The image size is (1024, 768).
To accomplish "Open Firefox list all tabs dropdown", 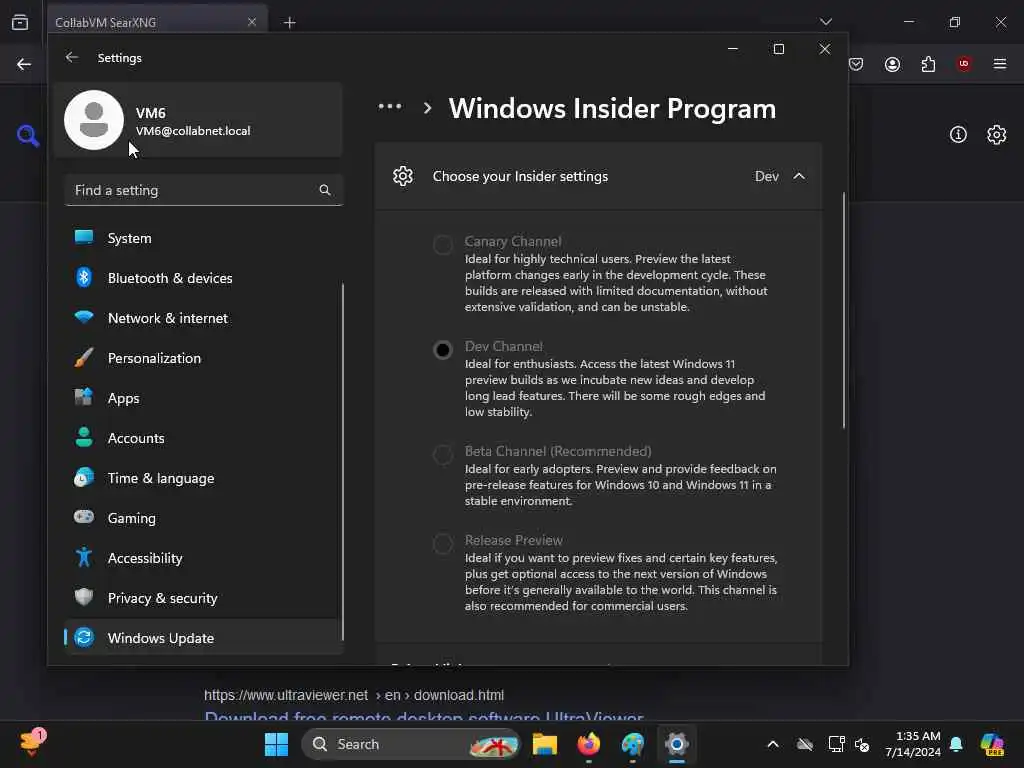I will (826, 22).
